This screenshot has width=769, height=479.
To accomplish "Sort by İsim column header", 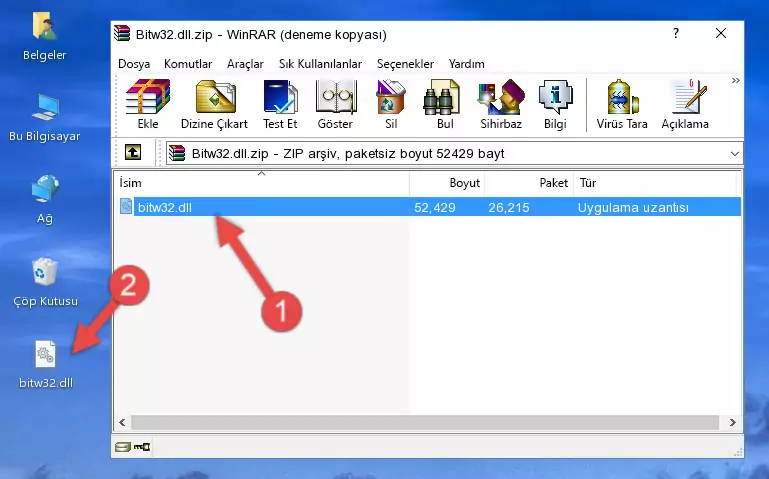I will point(262,183).
